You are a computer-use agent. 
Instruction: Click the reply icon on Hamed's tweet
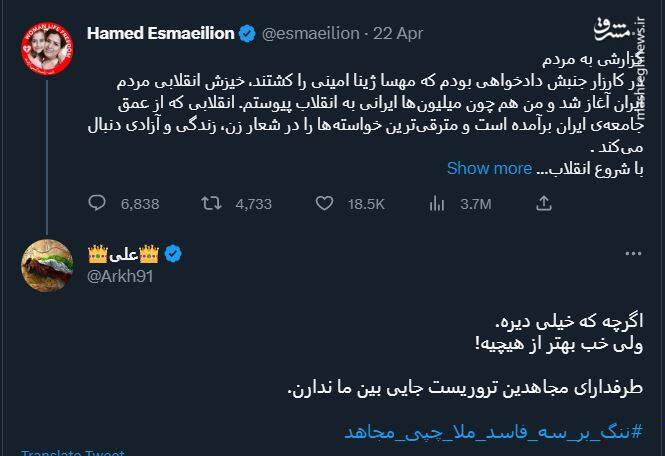[x=97, y=203]
